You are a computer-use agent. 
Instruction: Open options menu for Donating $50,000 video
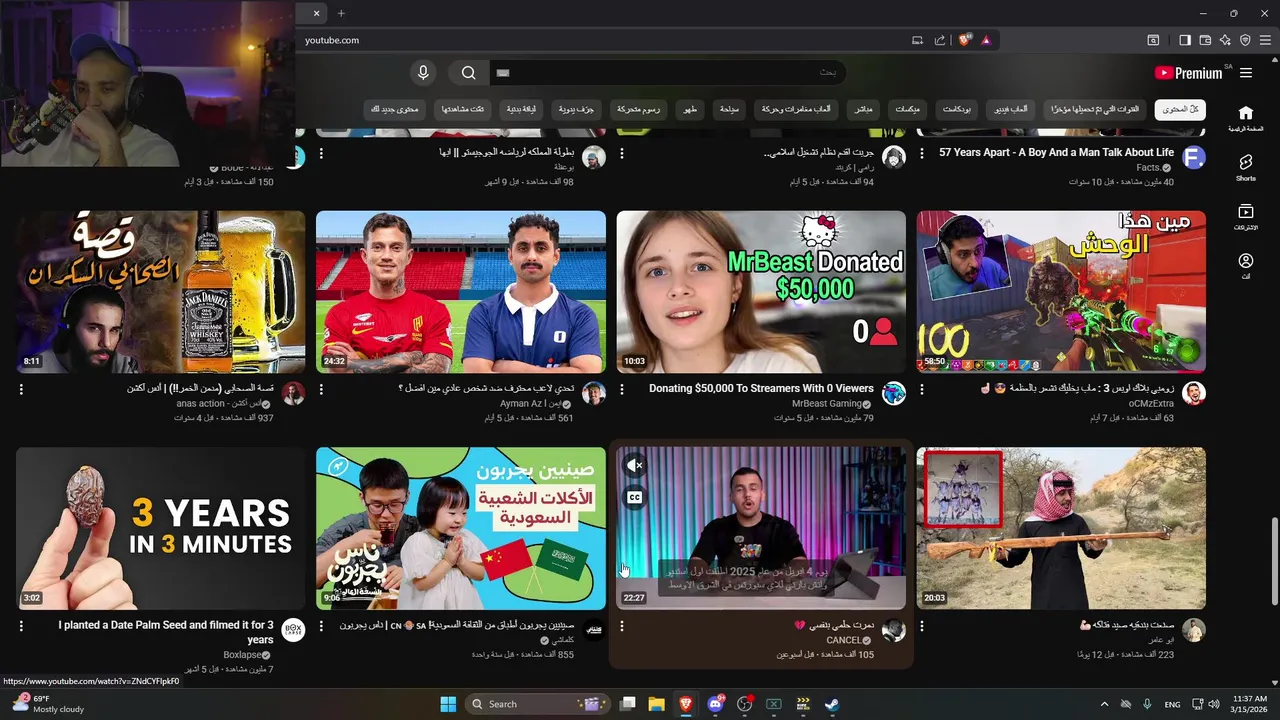tap(622, 389)
